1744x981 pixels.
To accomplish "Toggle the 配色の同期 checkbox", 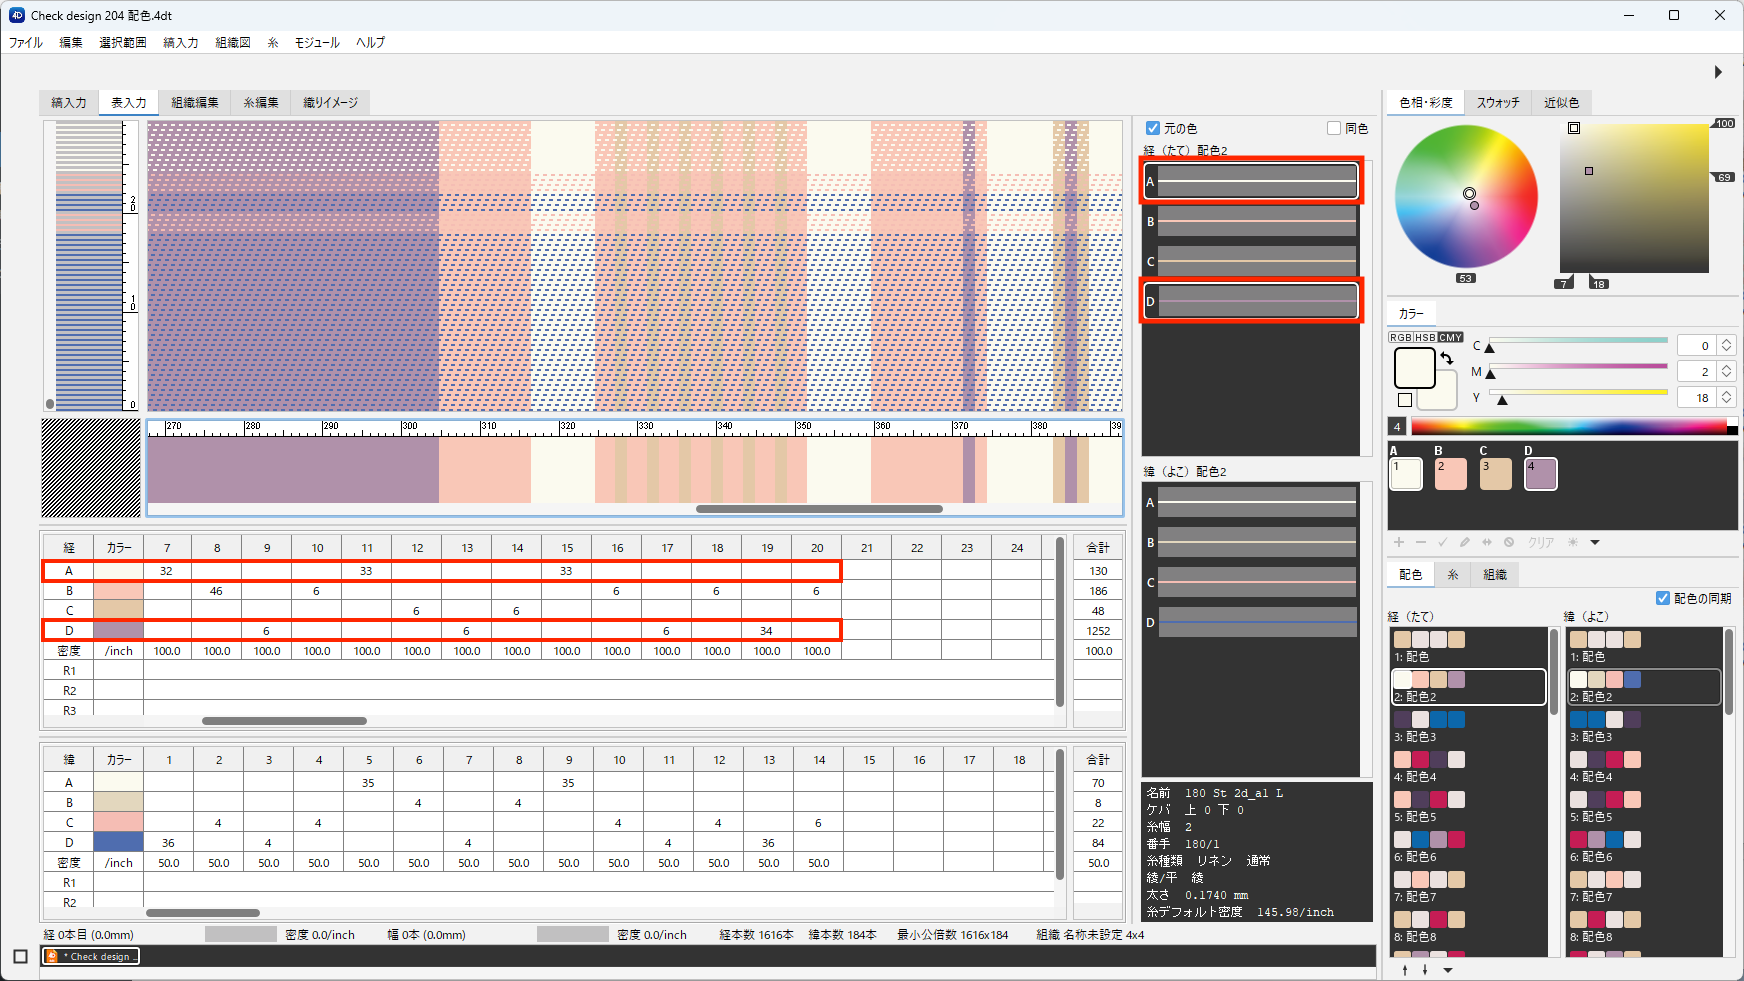I will point(1663,598).
